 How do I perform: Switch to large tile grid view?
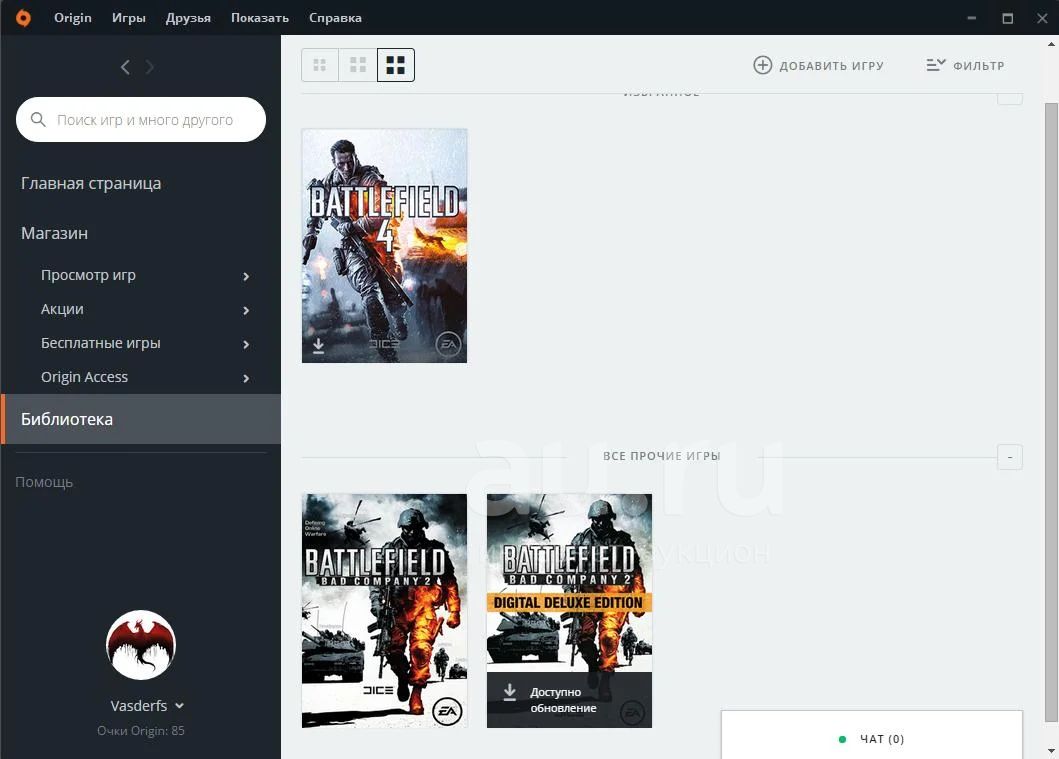pos(396,65)
